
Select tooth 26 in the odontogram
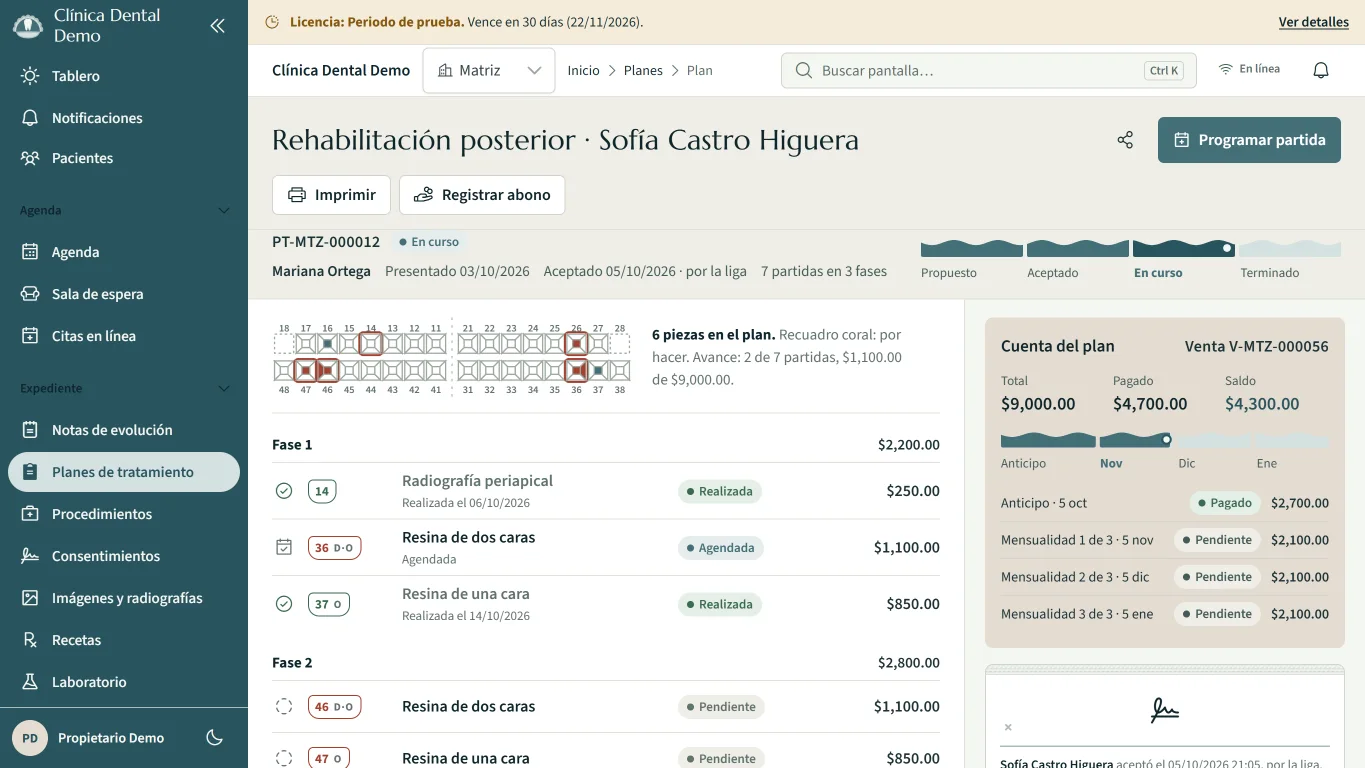576,344
